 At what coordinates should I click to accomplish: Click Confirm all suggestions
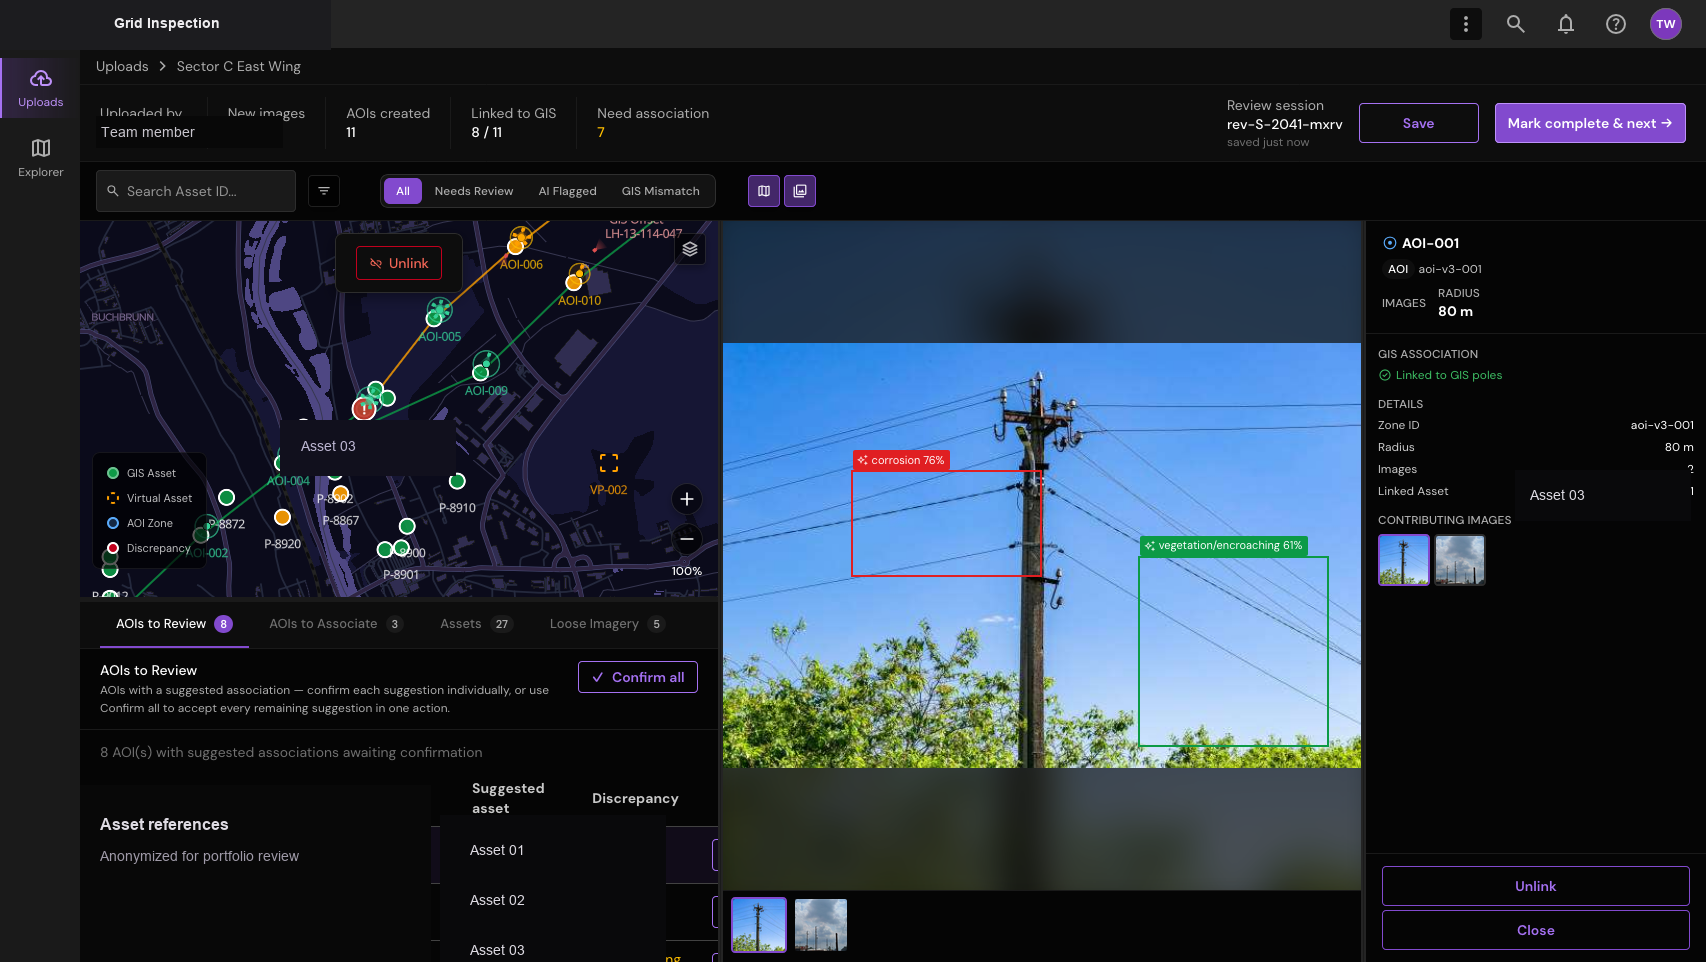(x=638, y=677)
